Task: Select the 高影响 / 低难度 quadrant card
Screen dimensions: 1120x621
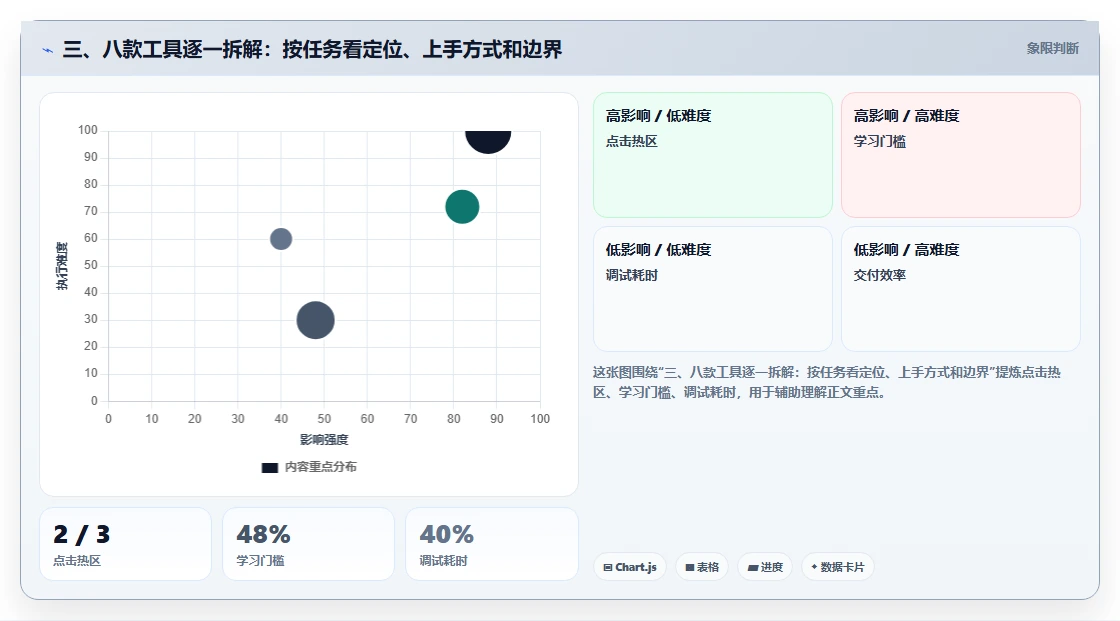Action: pos(713,154)
